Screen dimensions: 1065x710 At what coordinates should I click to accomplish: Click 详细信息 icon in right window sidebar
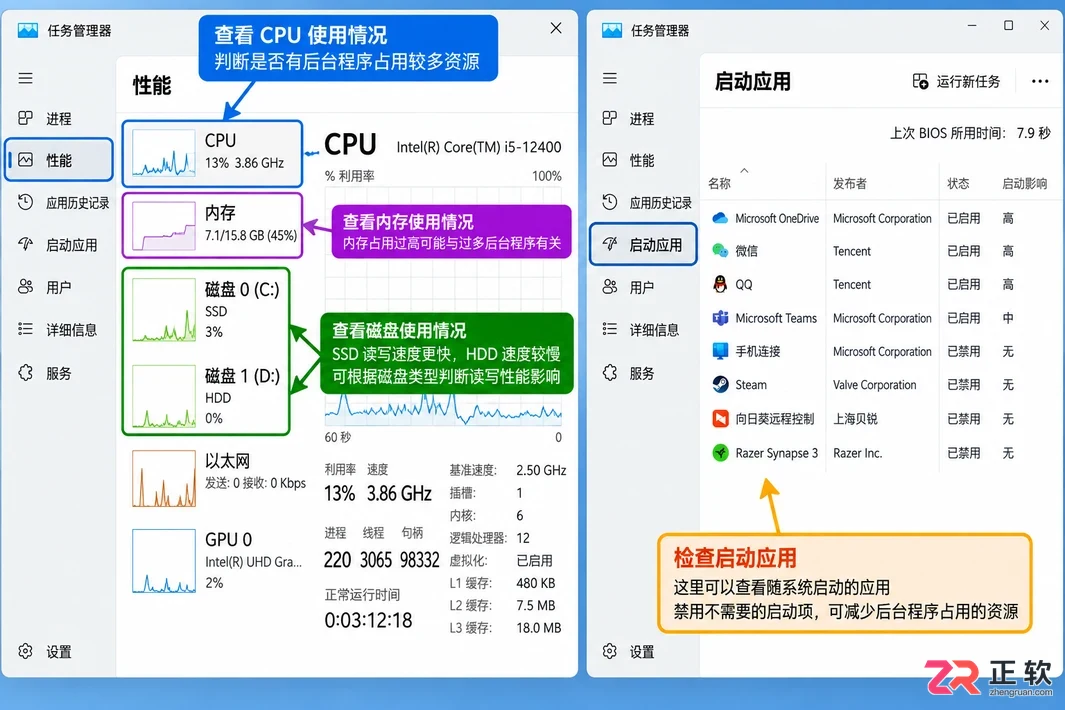pos(609,330)
